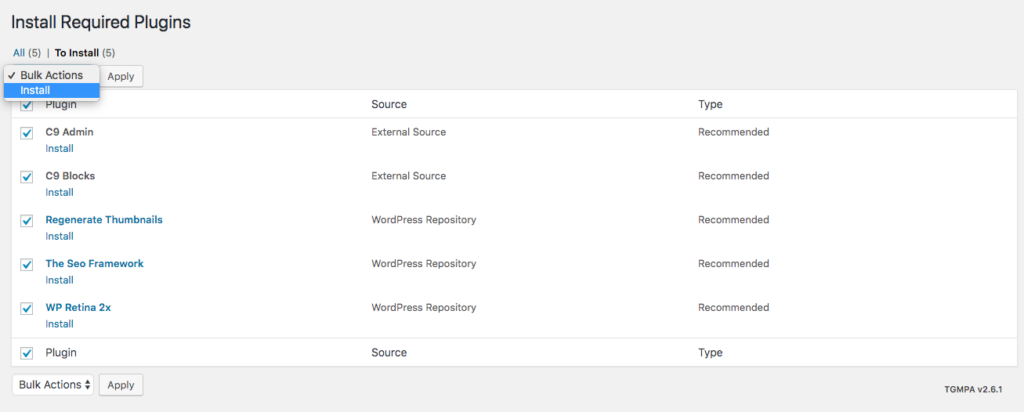Uncheck the C9 Blocks plugin checkbox
This screenshot has height=412, width=1024.
(27, 177)
